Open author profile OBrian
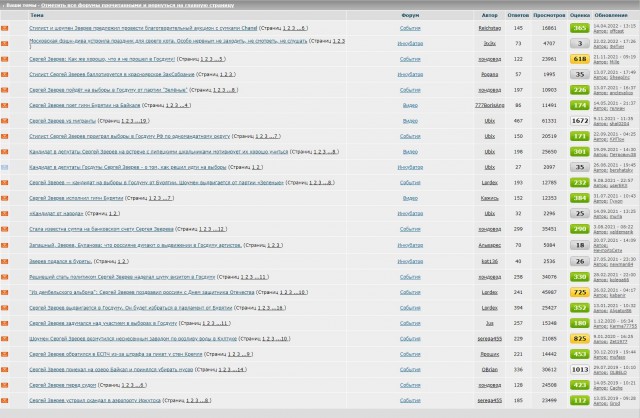 (489, 370)
